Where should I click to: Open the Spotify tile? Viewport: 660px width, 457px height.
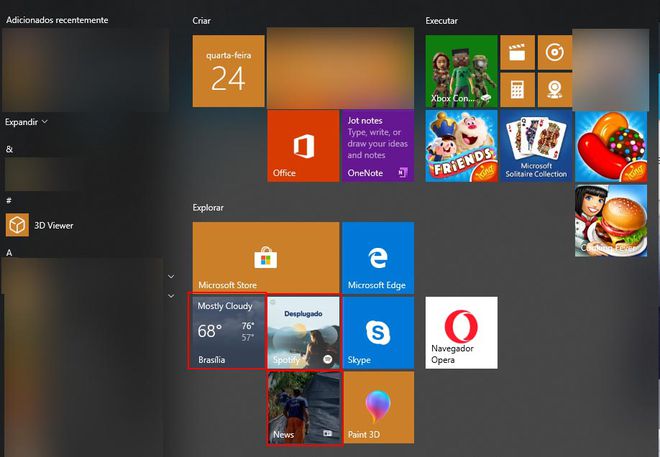[303, 332]
